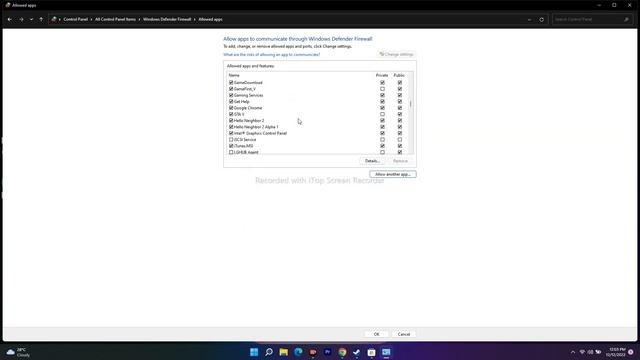Click the Public column header
Viewport: 640px width, 360px height.
click(x=399, y=75)
